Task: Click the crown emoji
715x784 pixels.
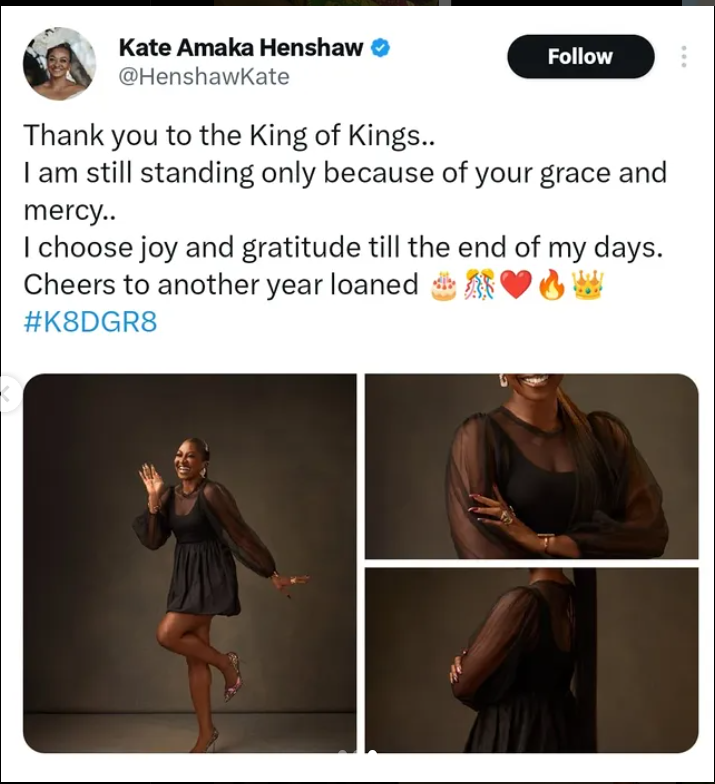Action: click(x=588, y=284)
